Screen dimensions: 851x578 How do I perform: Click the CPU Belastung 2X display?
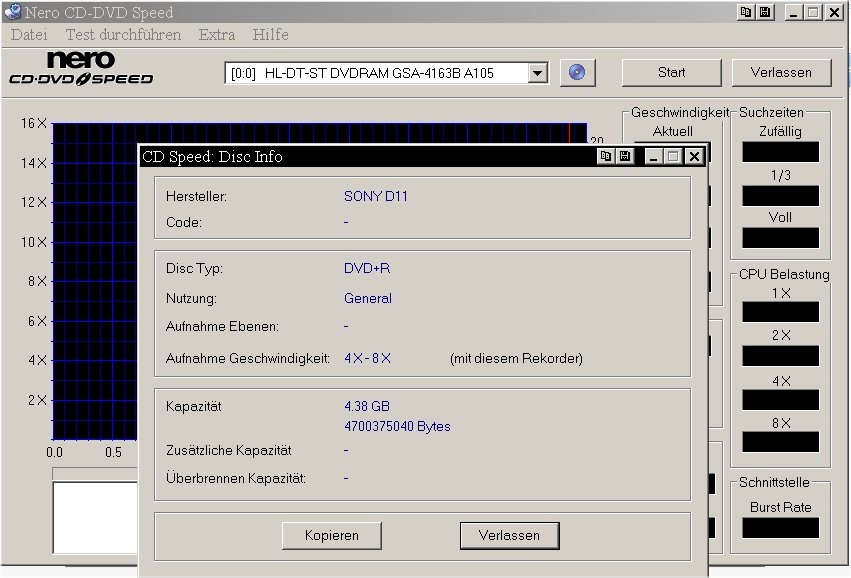coord(780,356)
